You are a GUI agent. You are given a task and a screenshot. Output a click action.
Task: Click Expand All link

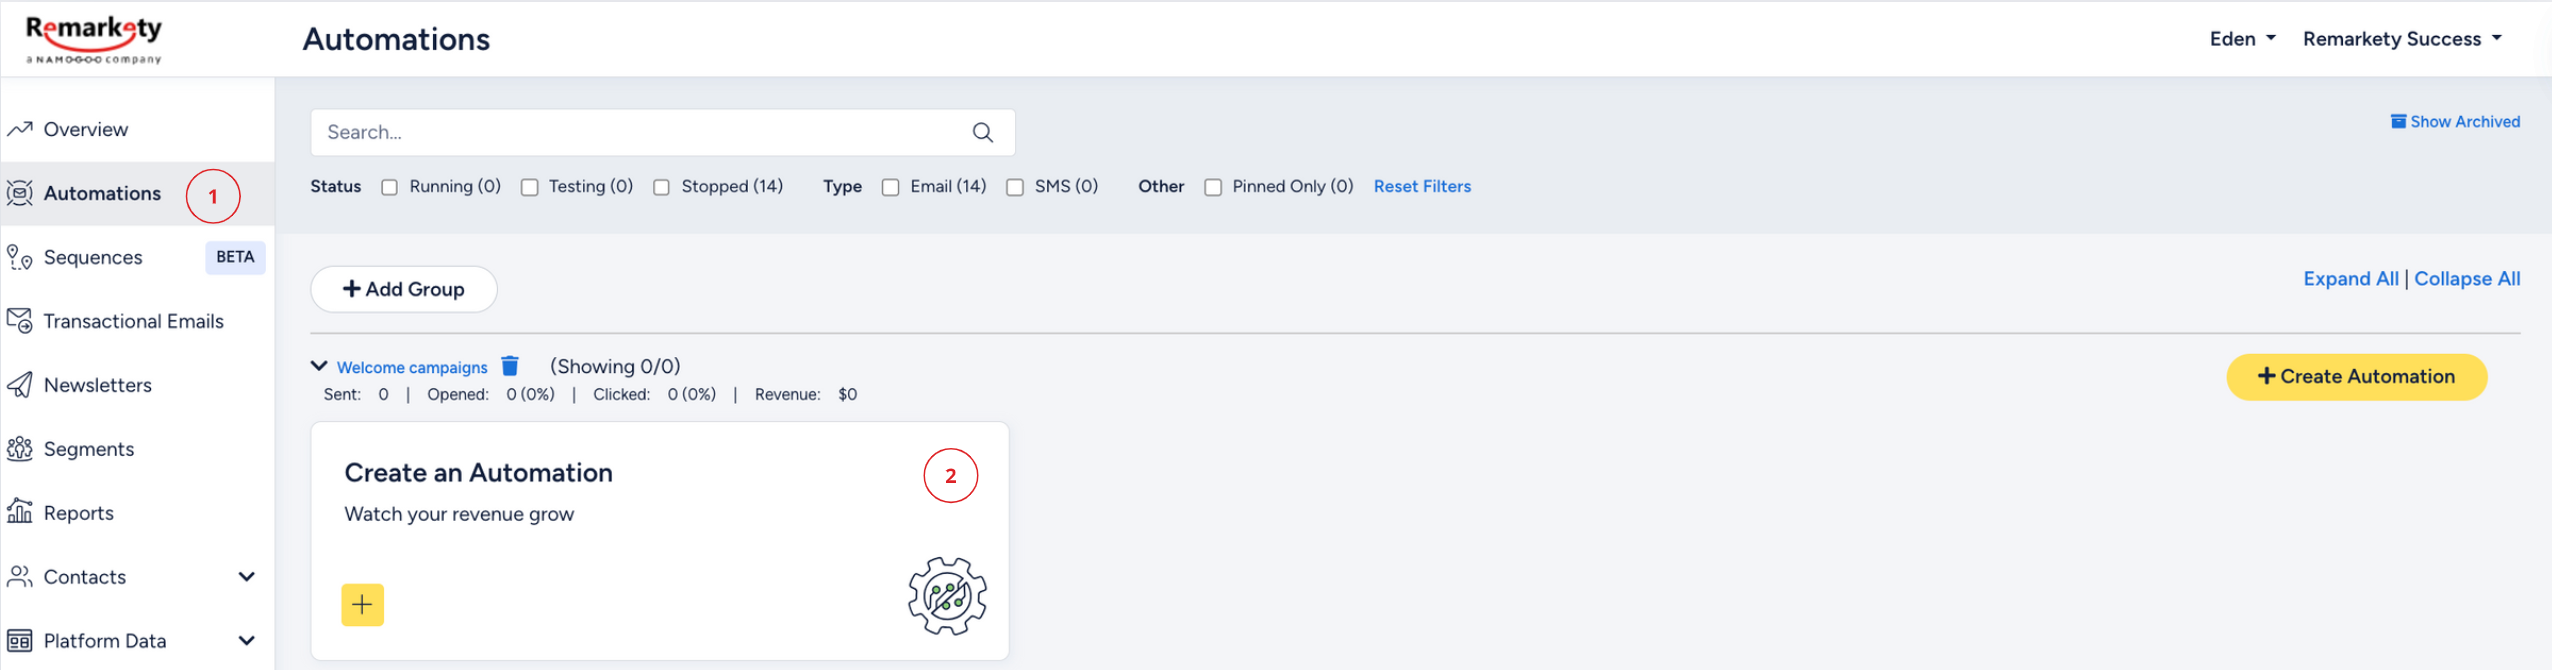[2350, 279]
